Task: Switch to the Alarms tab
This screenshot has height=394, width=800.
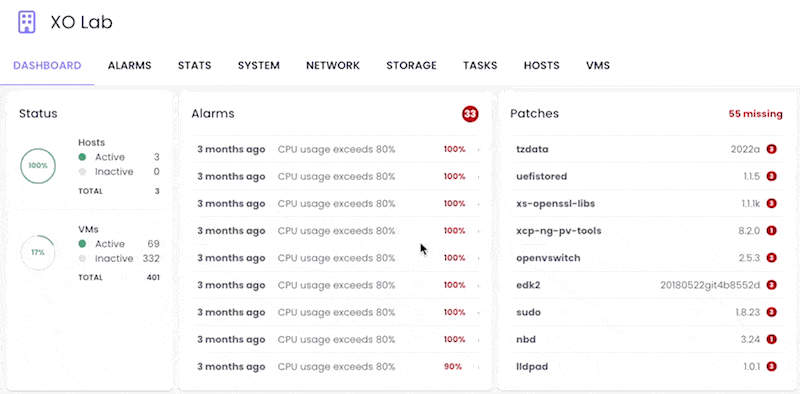Action: point(130,65)
